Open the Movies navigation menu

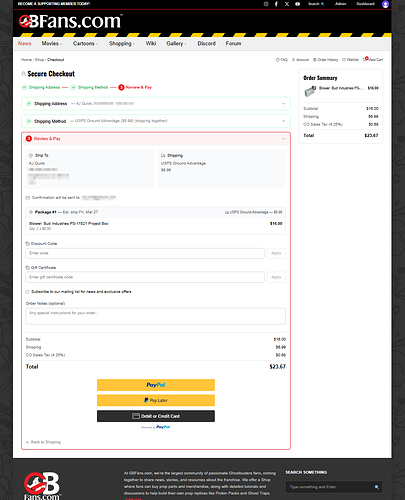click(x=52, y=43)
